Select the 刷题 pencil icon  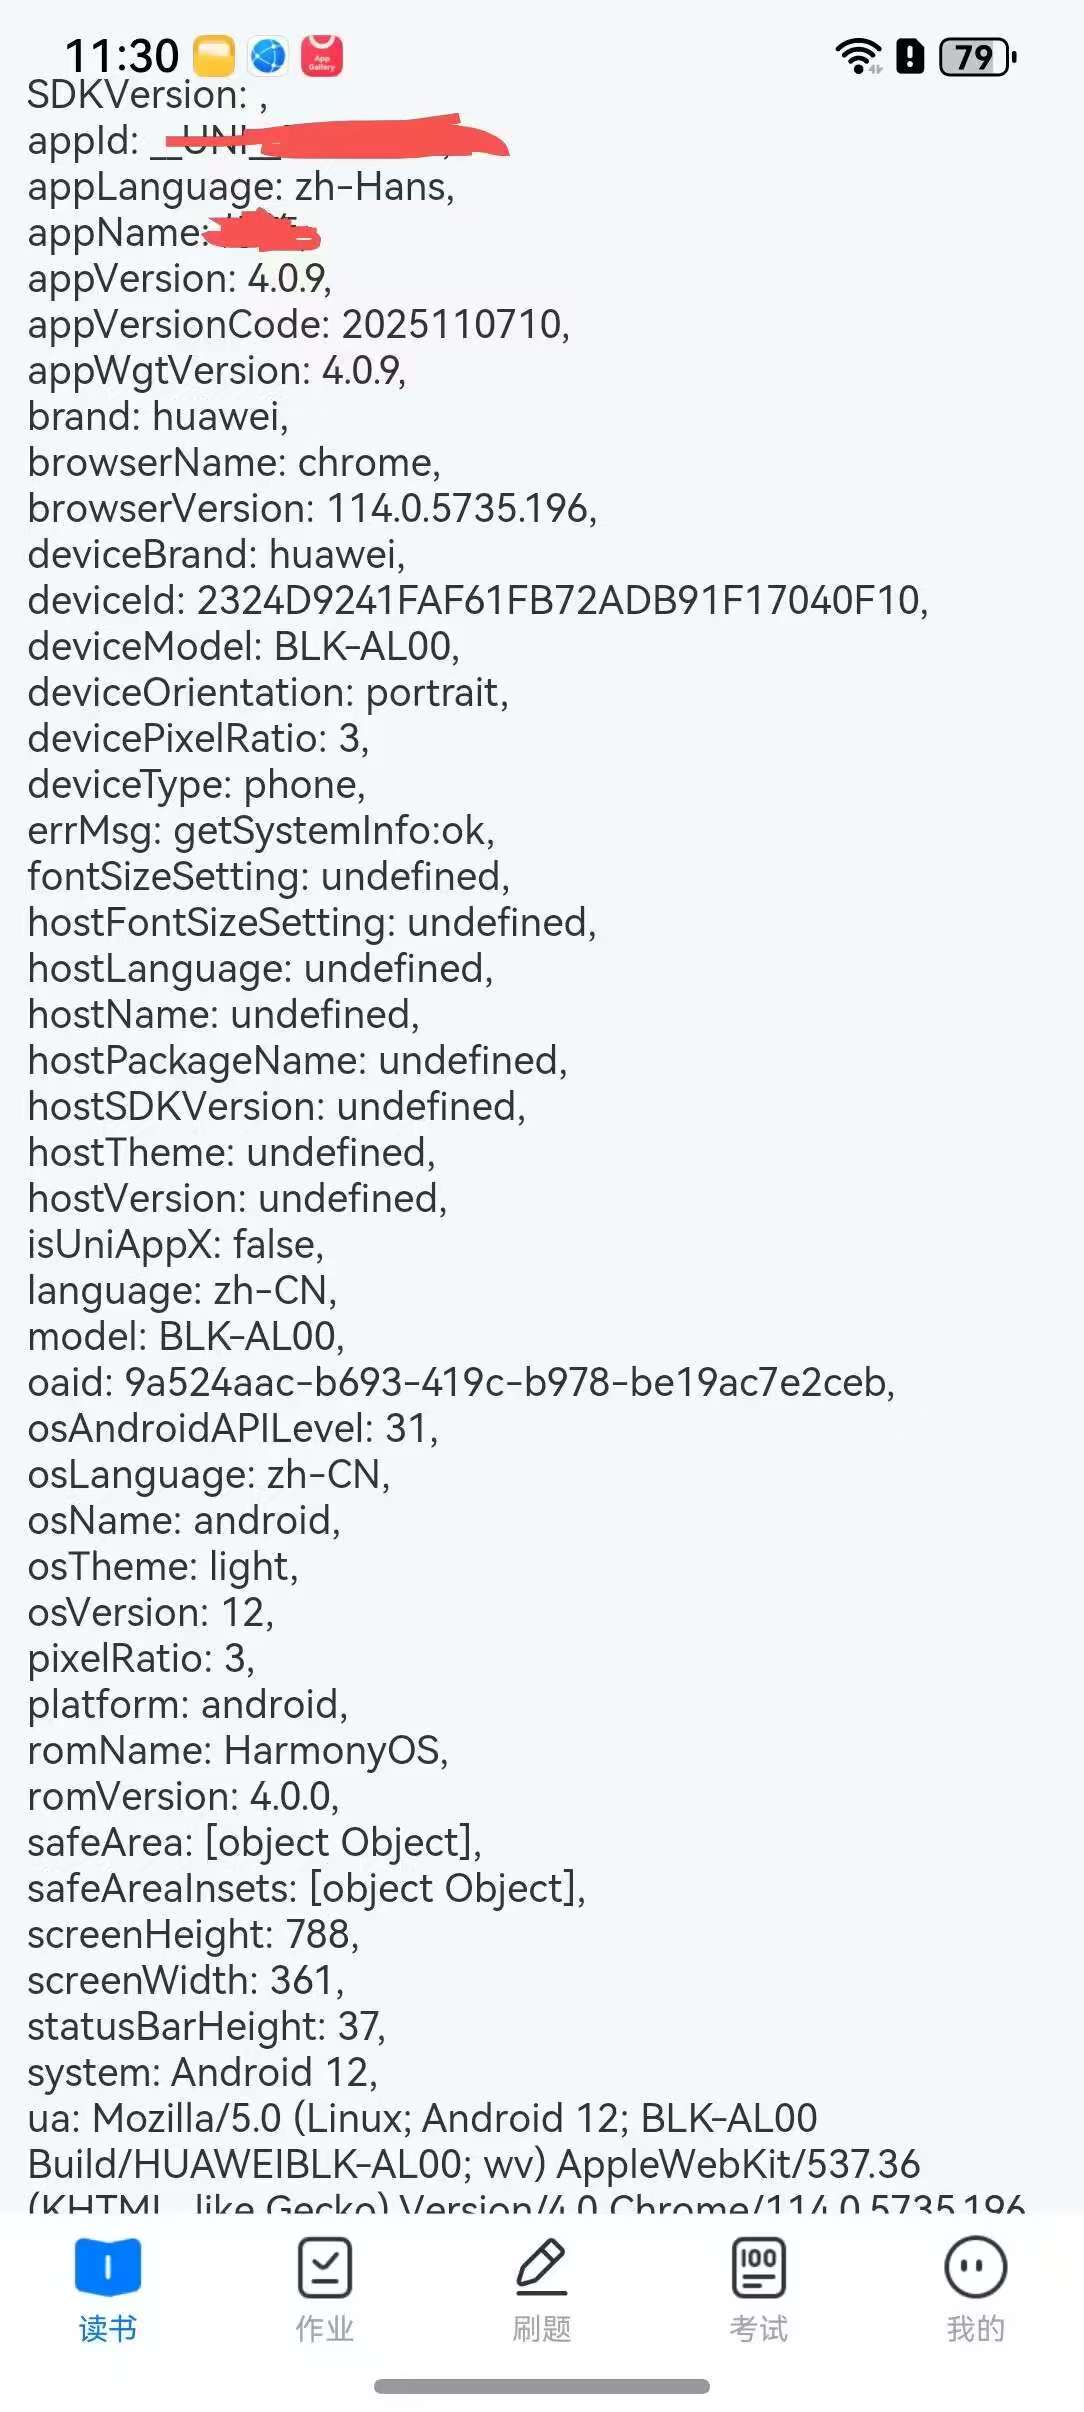(541, 2267)
